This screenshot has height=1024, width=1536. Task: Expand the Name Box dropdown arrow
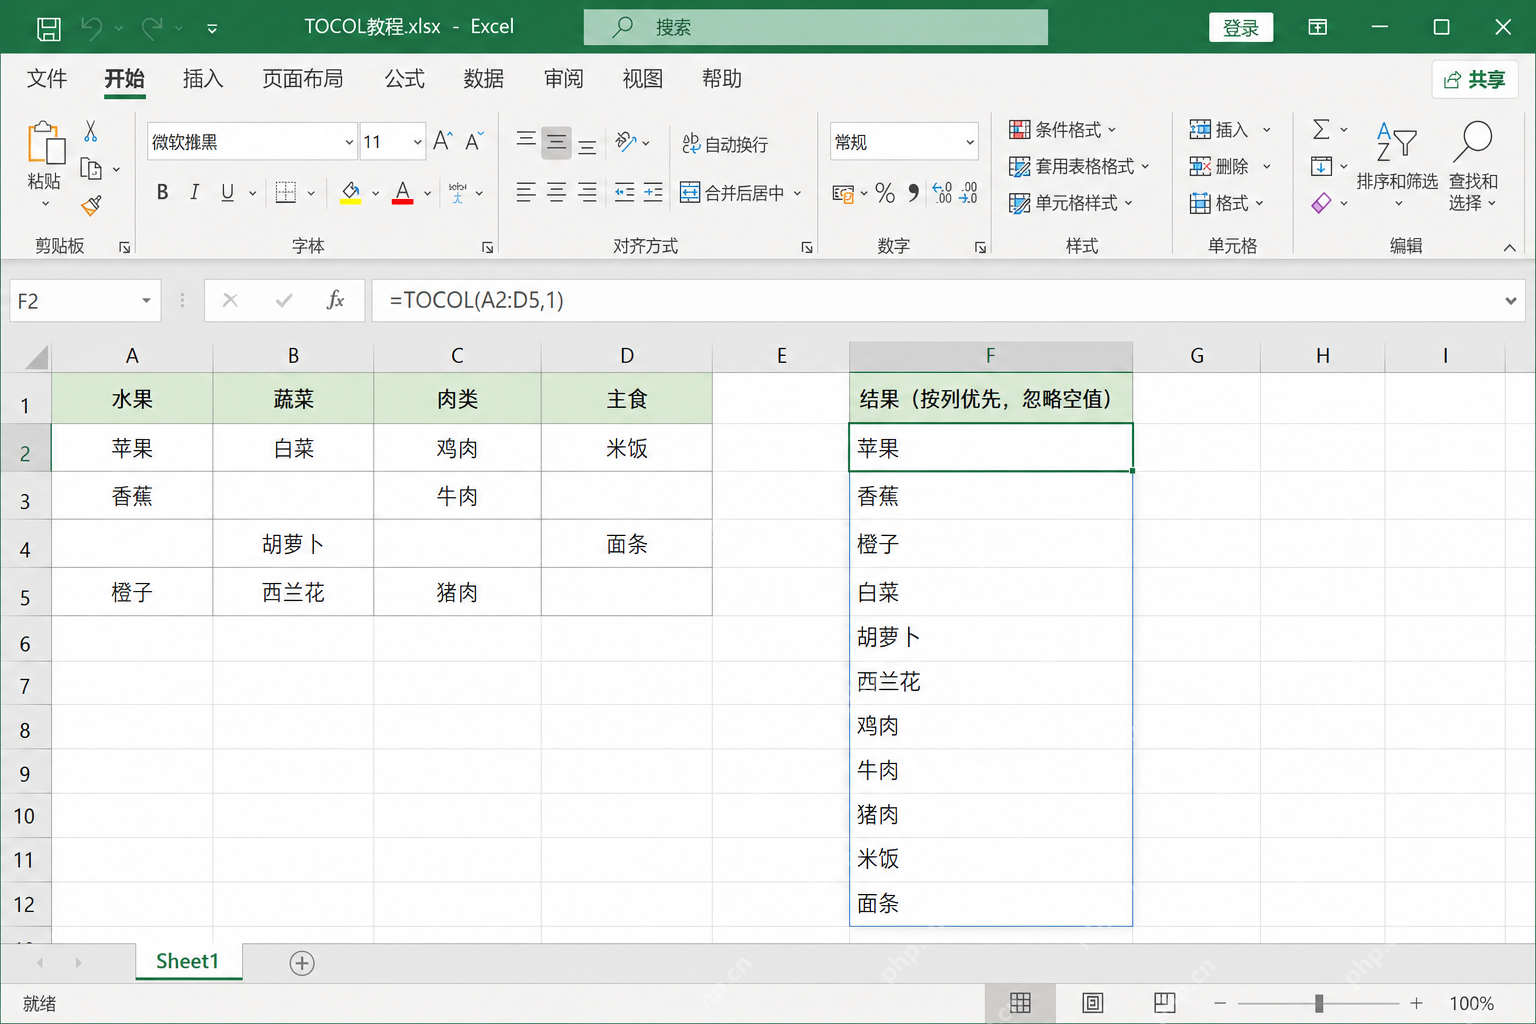pos(146,301)
